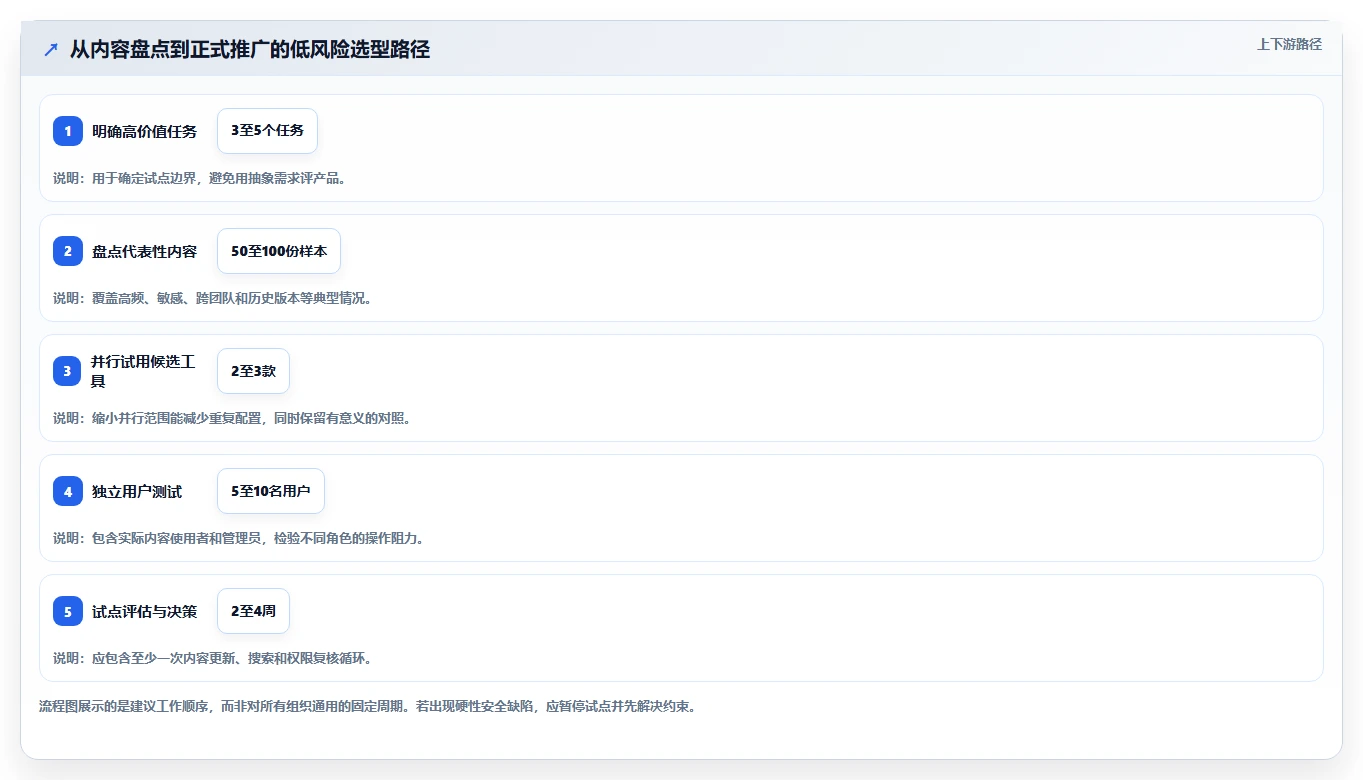Click the 5至10名用户 chip
The width and height of the screenshot is (1363, 780).
pos(271,491)
